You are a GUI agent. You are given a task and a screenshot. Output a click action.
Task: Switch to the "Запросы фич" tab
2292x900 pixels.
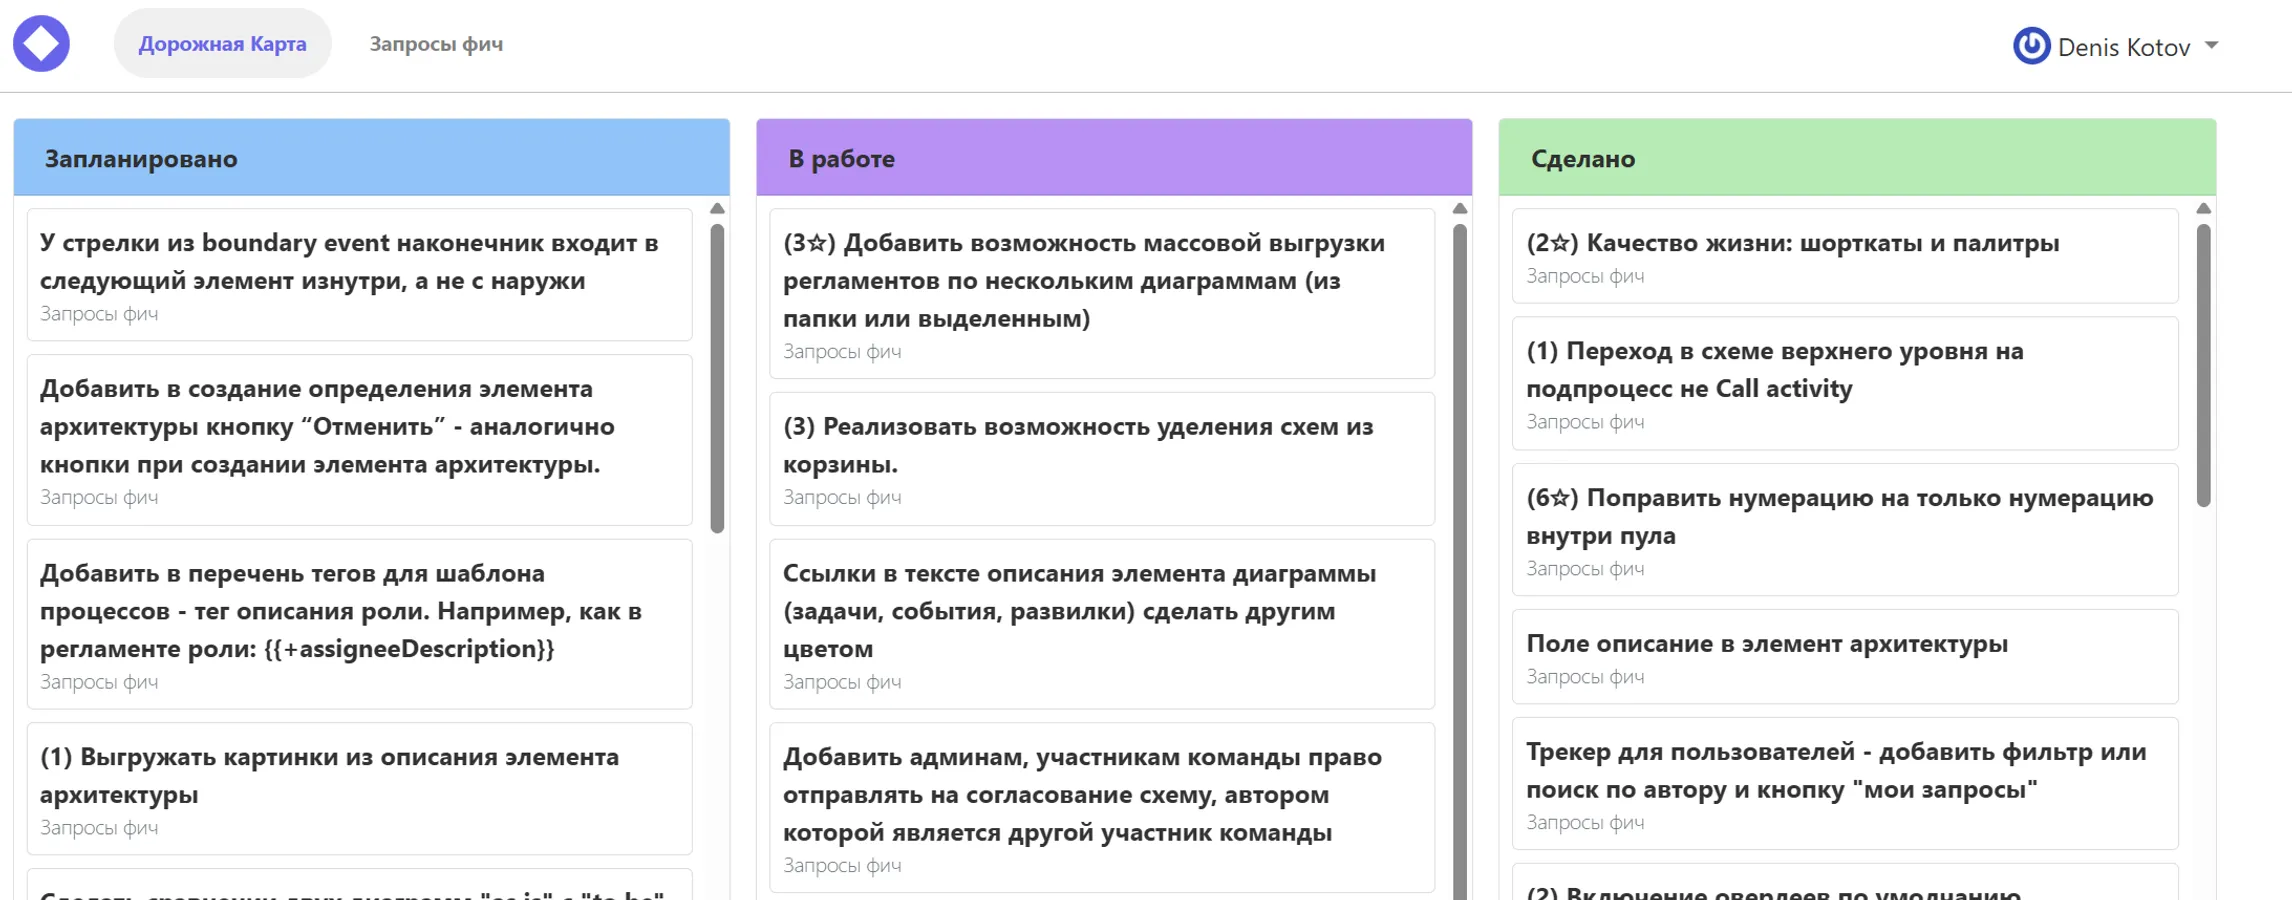click(x=437, y=44)
